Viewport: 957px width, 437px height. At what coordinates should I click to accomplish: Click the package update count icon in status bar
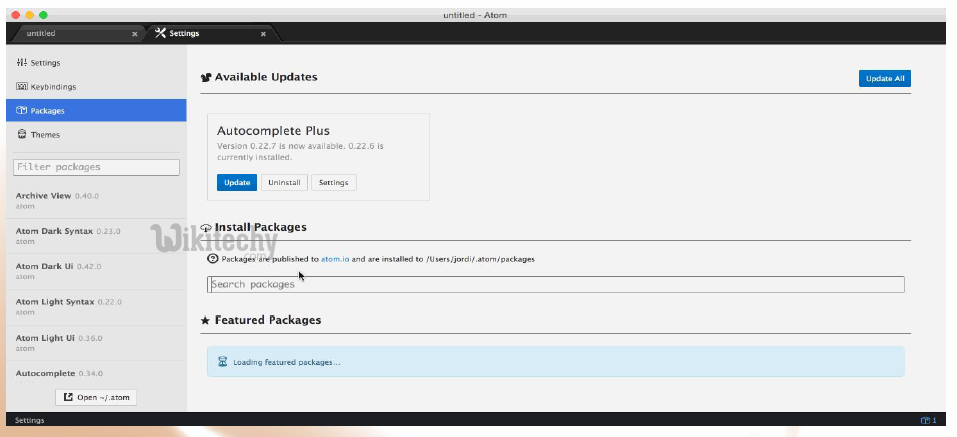[927, 420]
